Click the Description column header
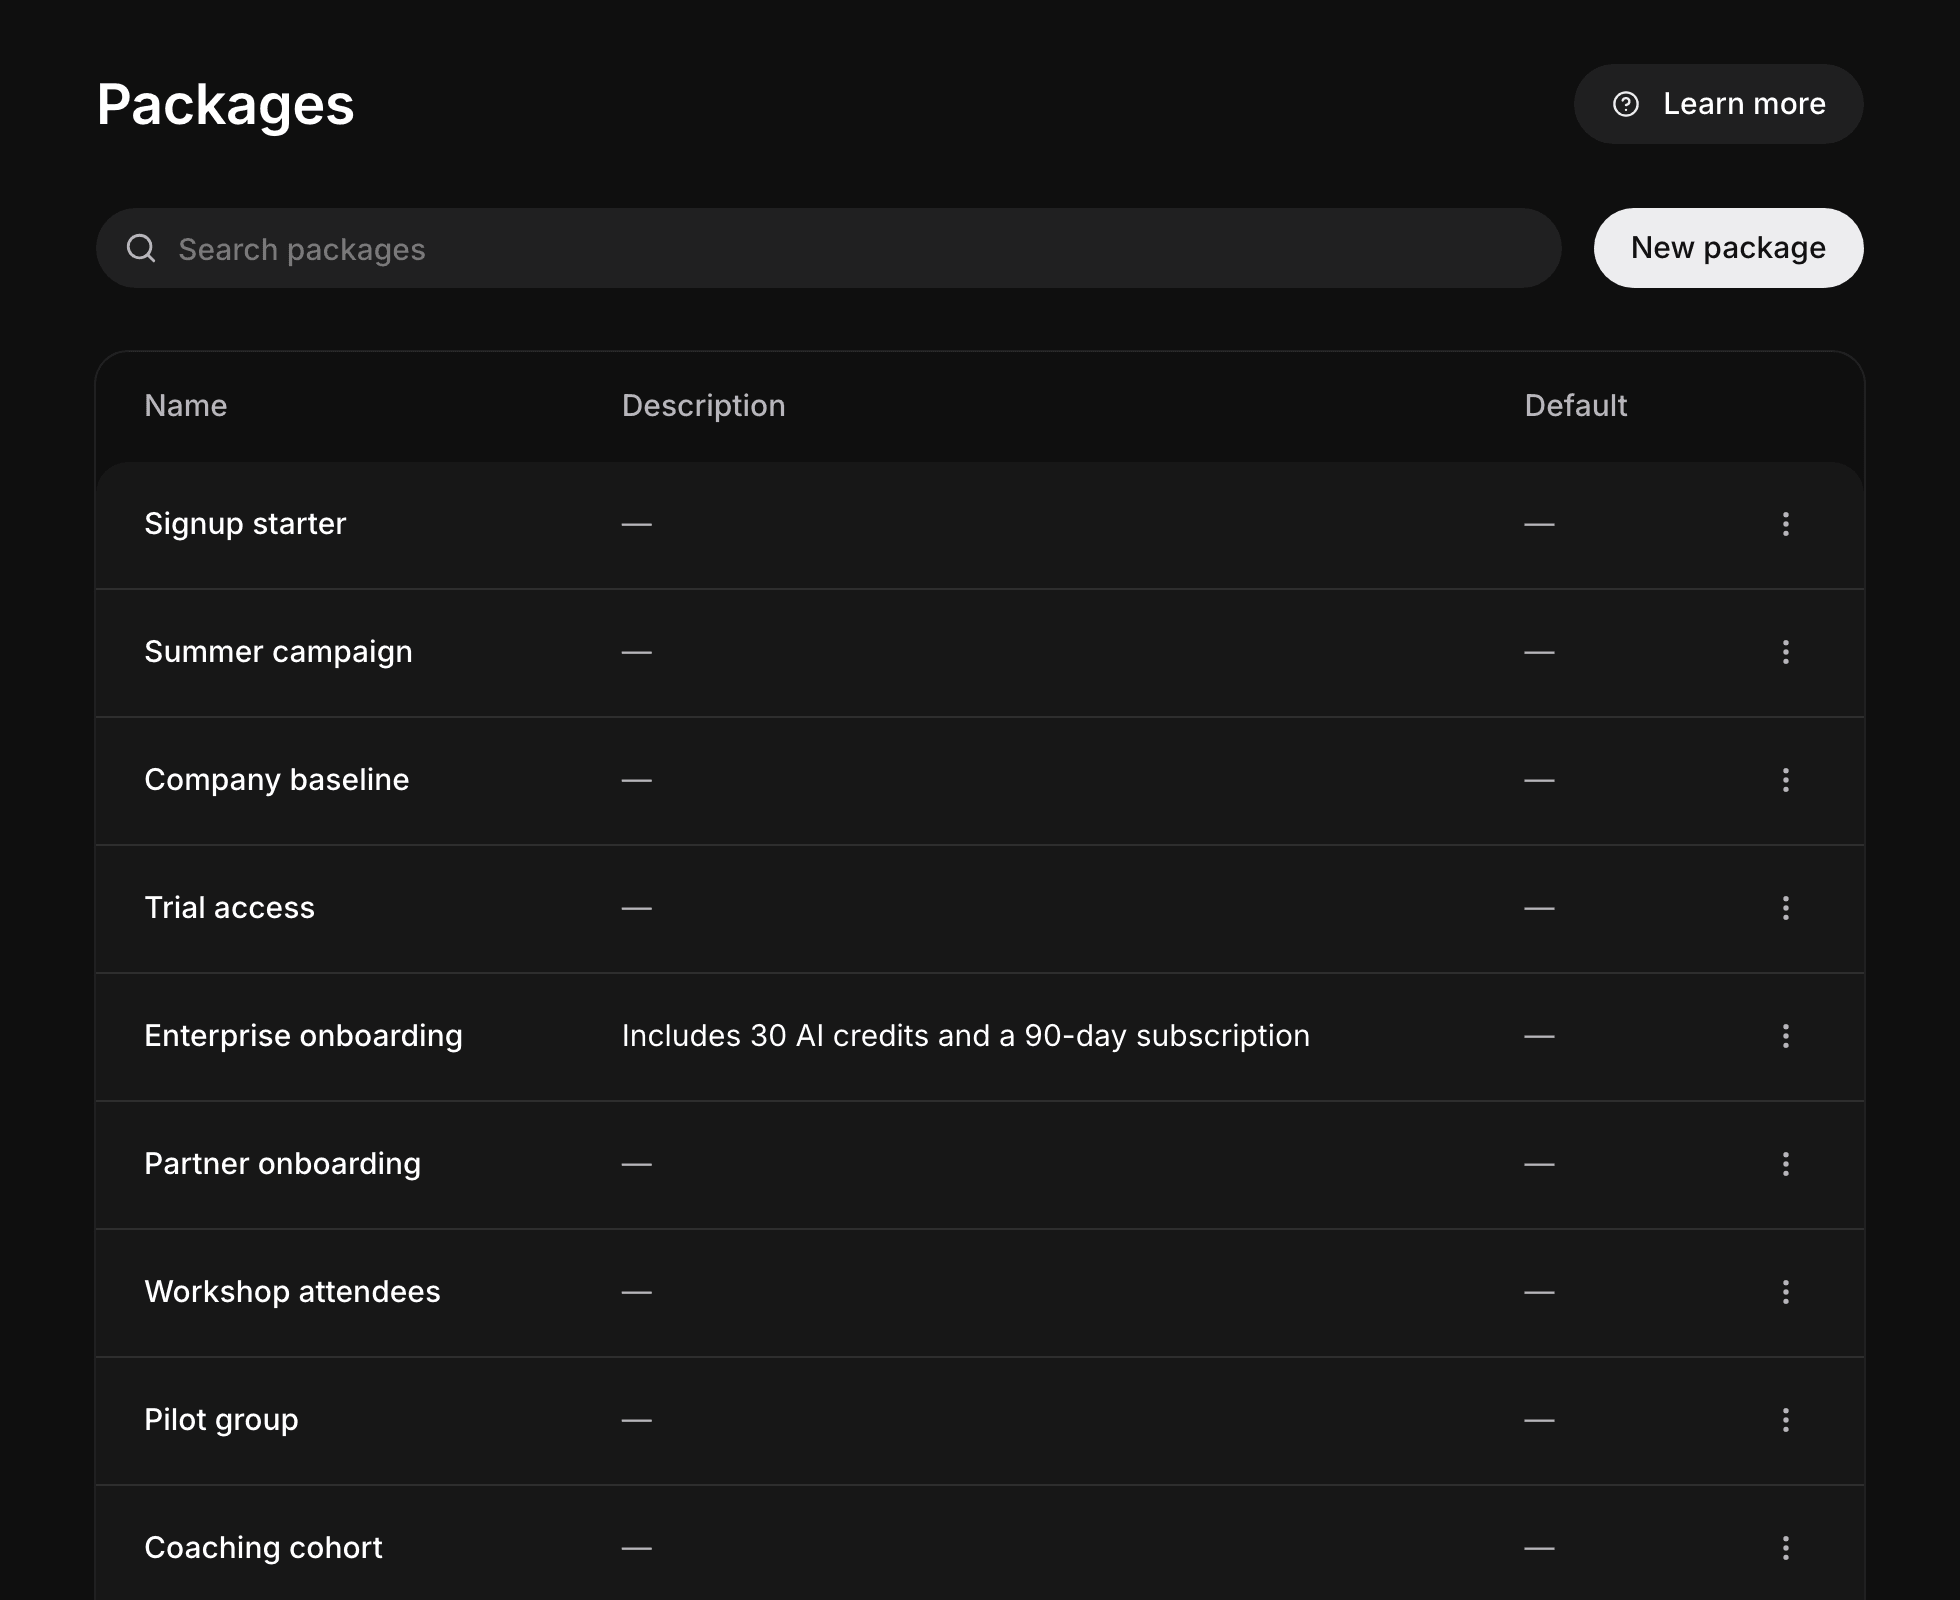The width and height of the screenshot is (1960, 1600). coord(703,406)
